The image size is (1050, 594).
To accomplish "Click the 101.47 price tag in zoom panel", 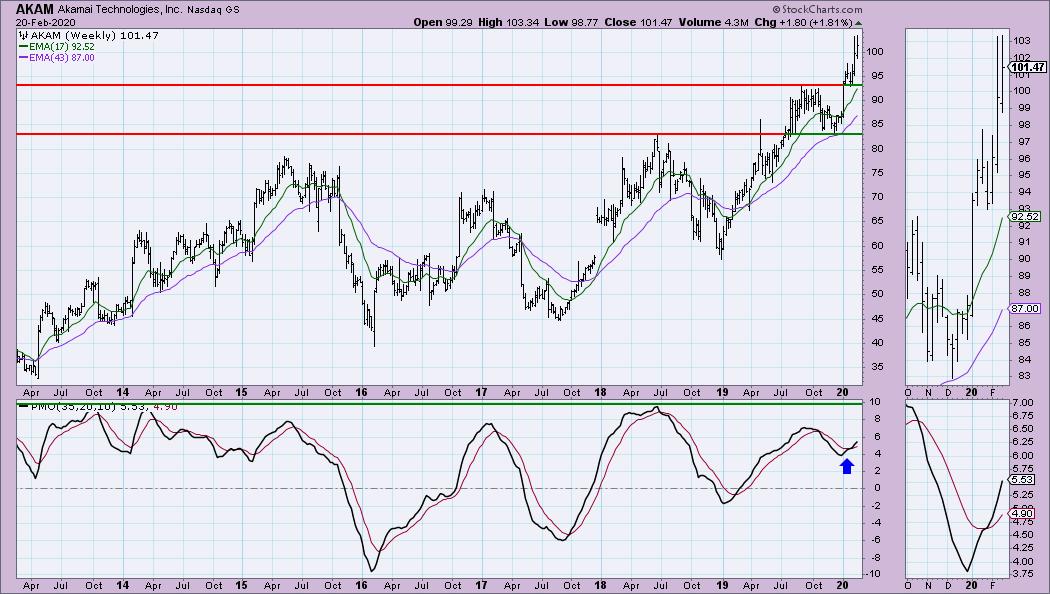I will coord(1028,67).
